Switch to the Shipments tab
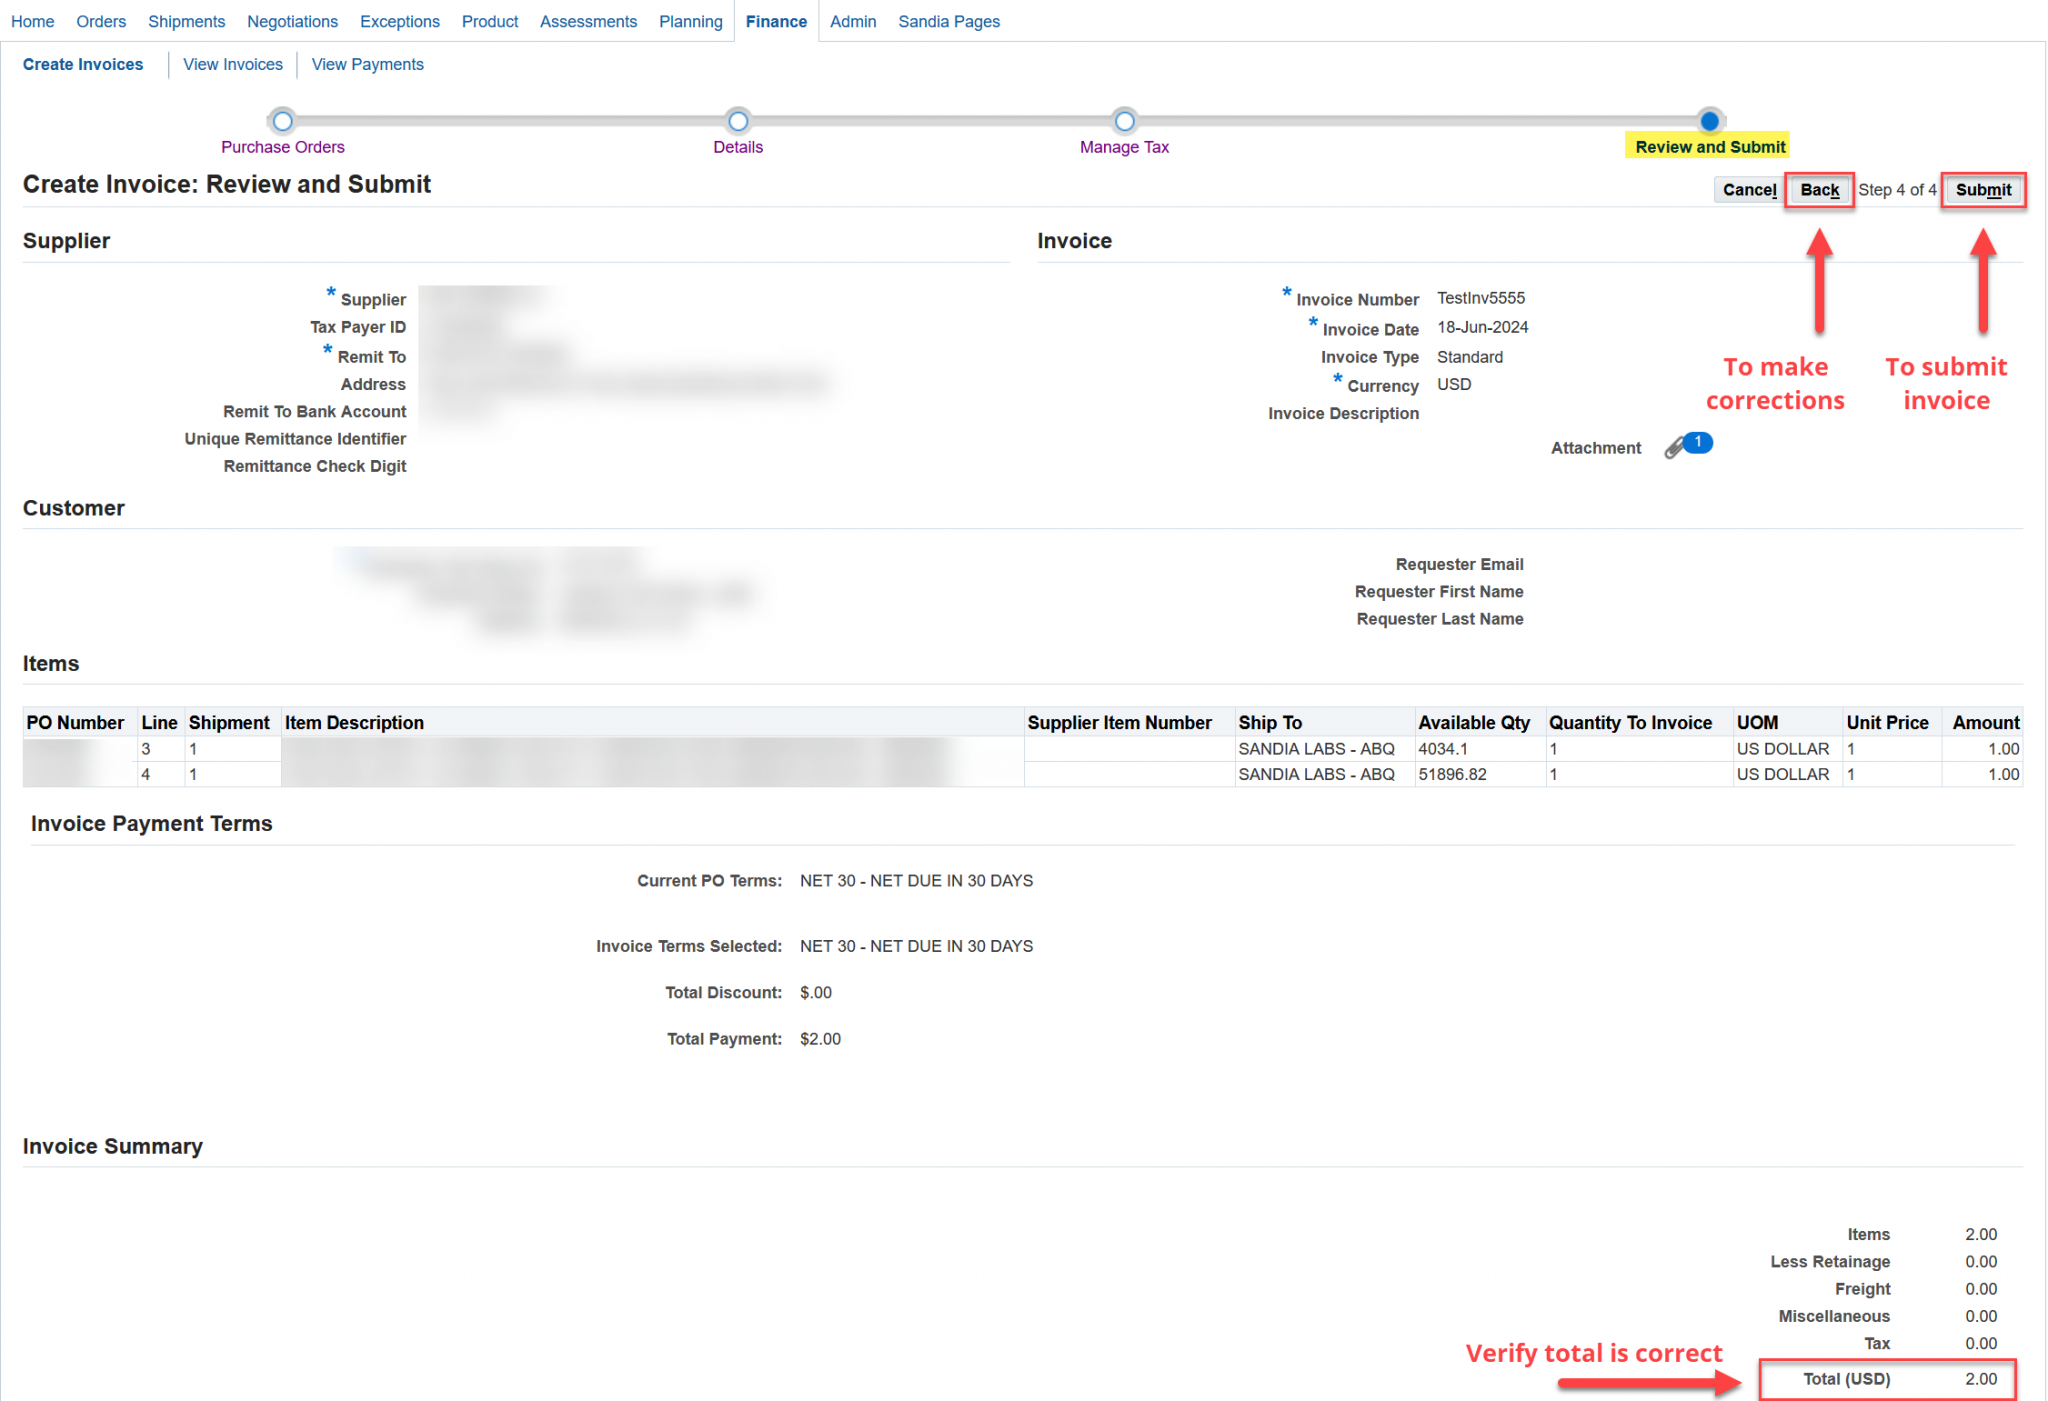2048x1401 pixels. coord(186,21)
